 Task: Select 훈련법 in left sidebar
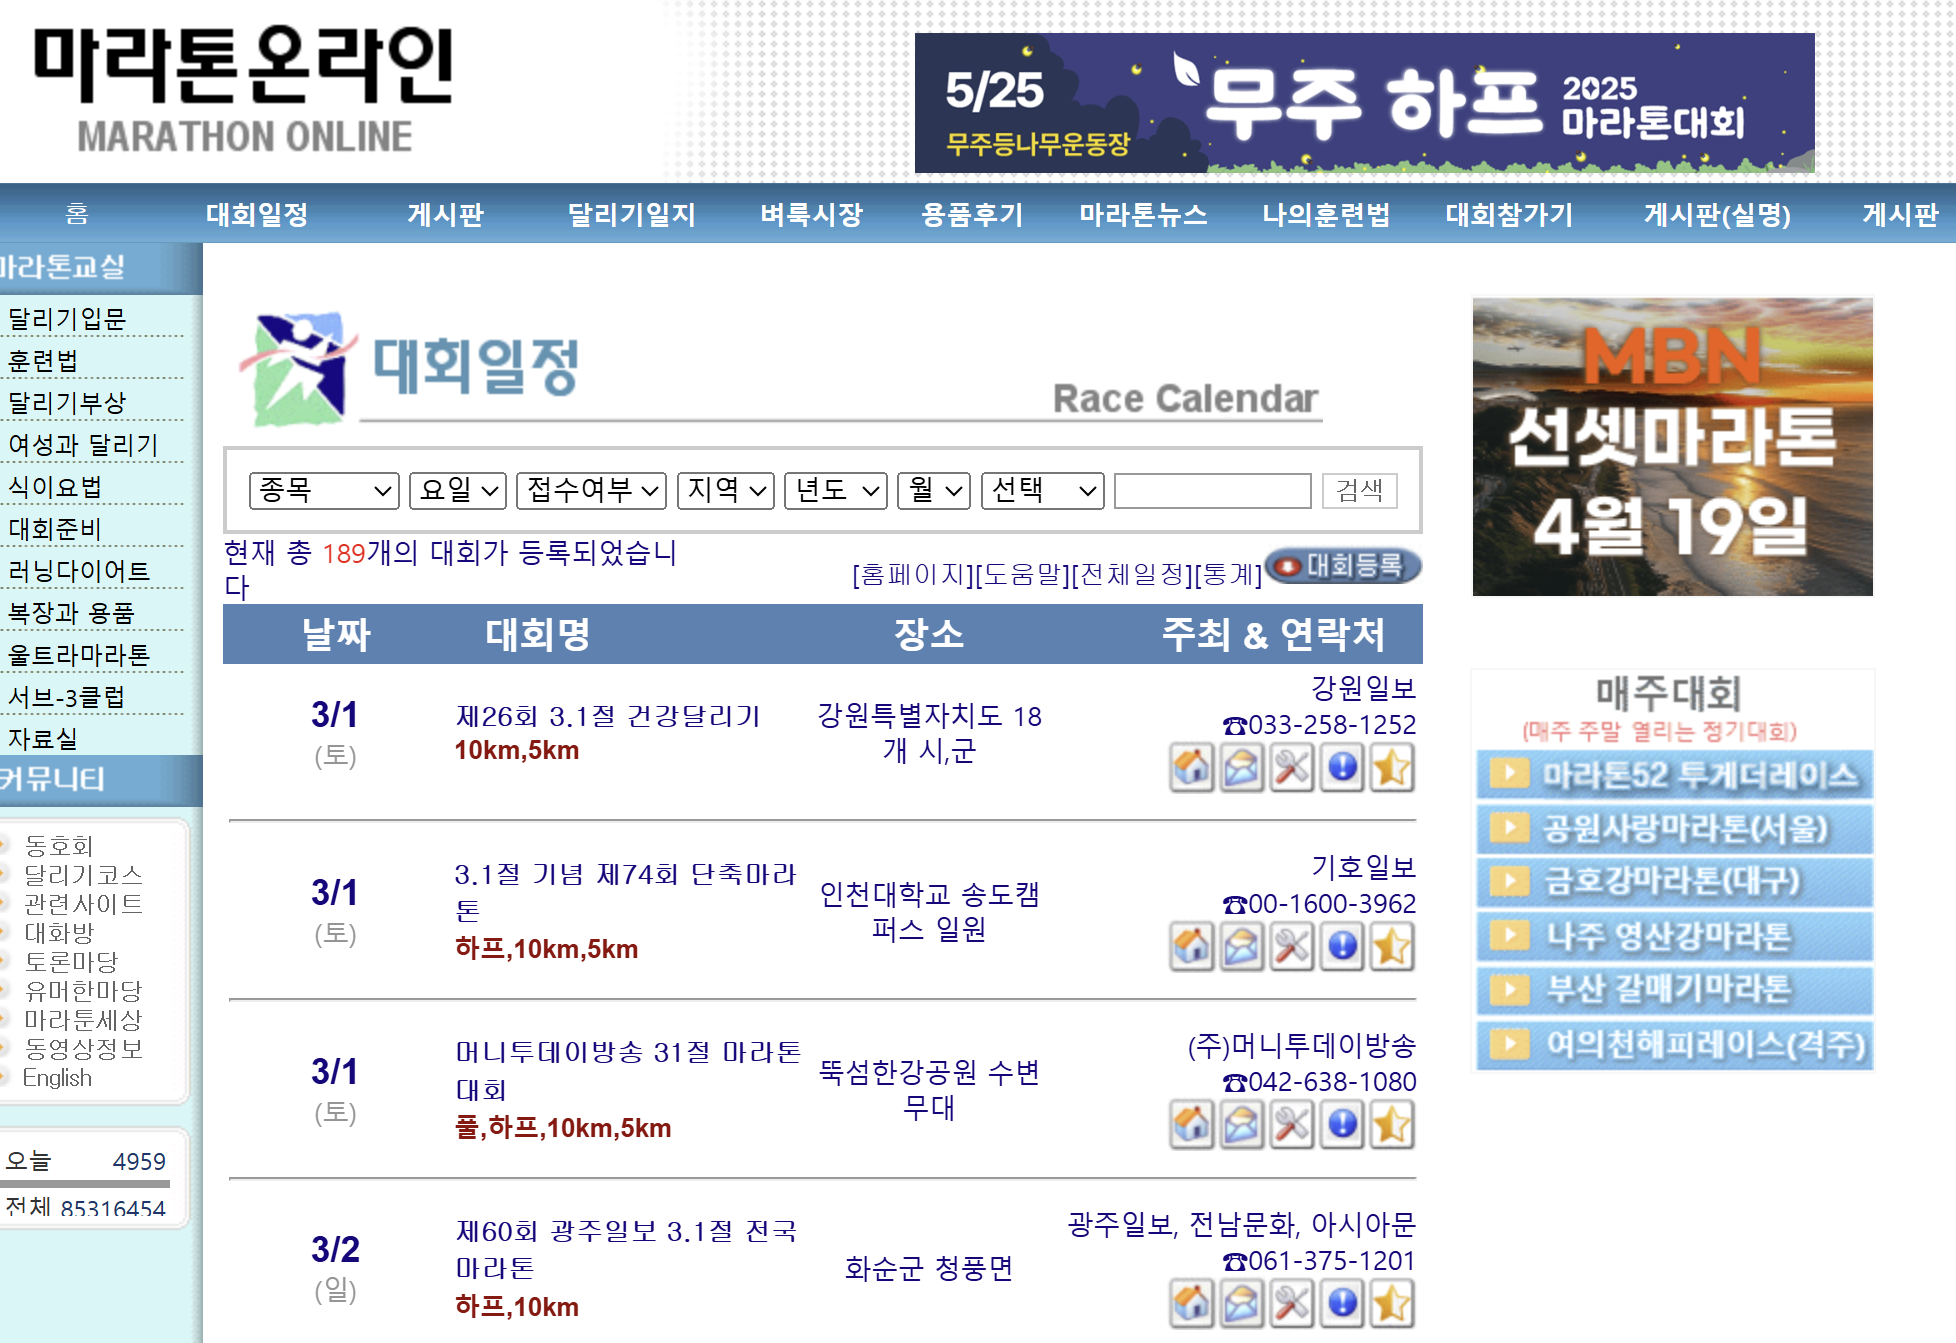[x=43, y=361]
